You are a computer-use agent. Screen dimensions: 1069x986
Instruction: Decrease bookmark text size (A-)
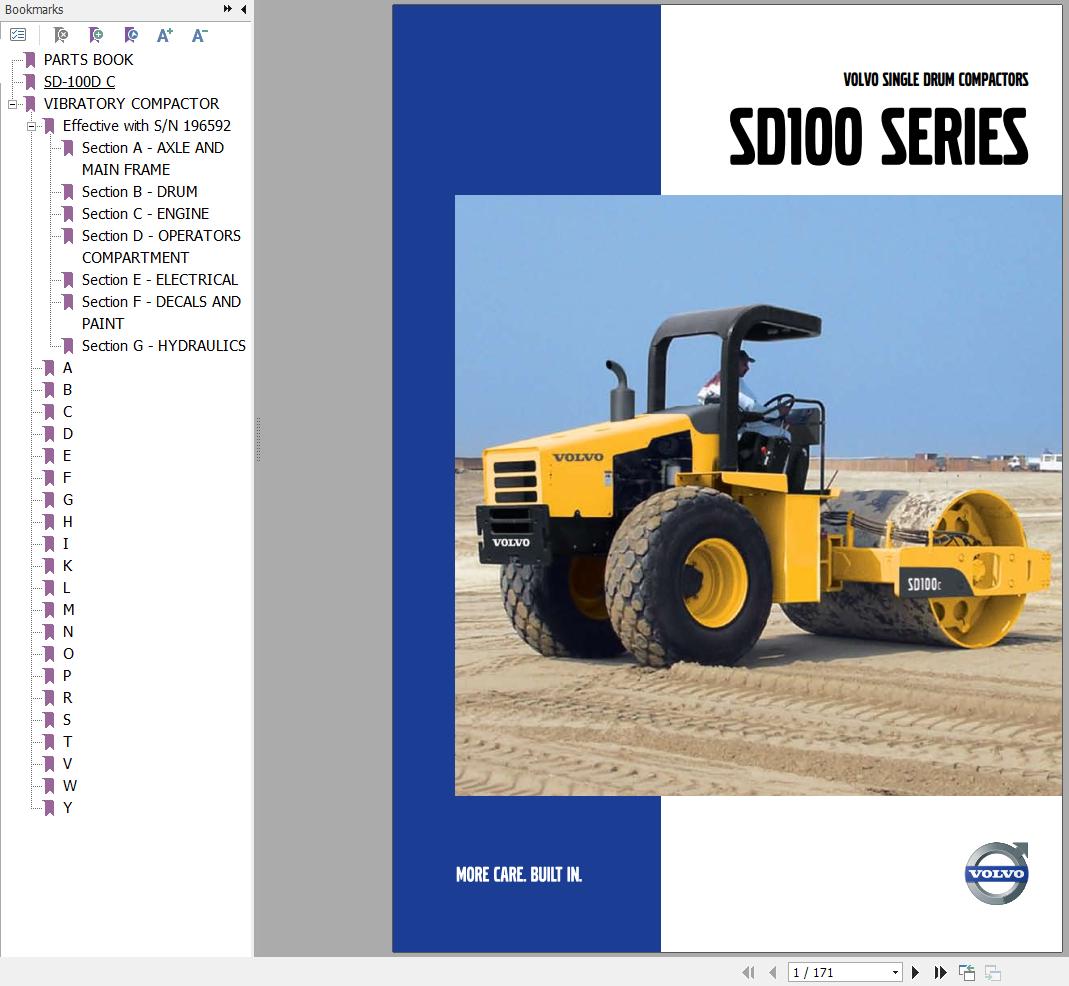pos(199,35)
